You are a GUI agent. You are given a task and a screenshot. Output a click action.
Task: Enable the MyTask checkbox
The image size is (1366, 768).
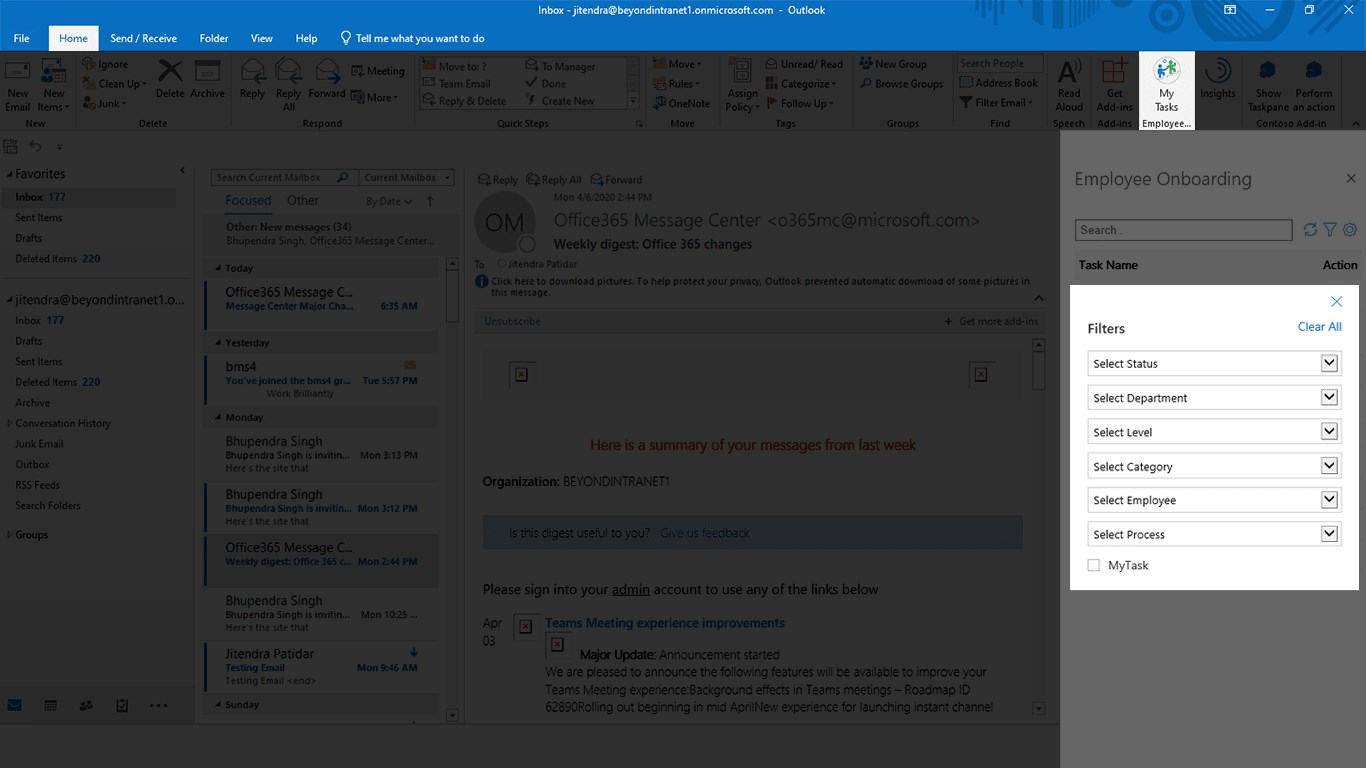[x=1094, y=566]
